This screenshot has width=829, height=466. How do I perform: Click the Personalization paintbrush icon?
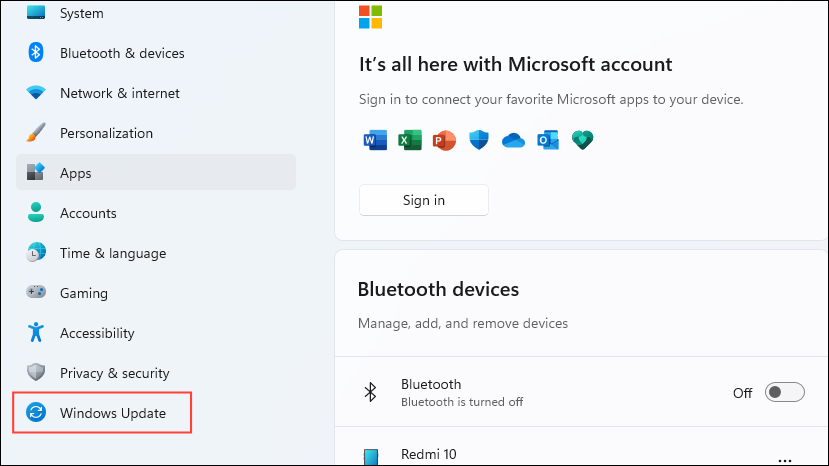pyautogui.click(x=36, y=133)
